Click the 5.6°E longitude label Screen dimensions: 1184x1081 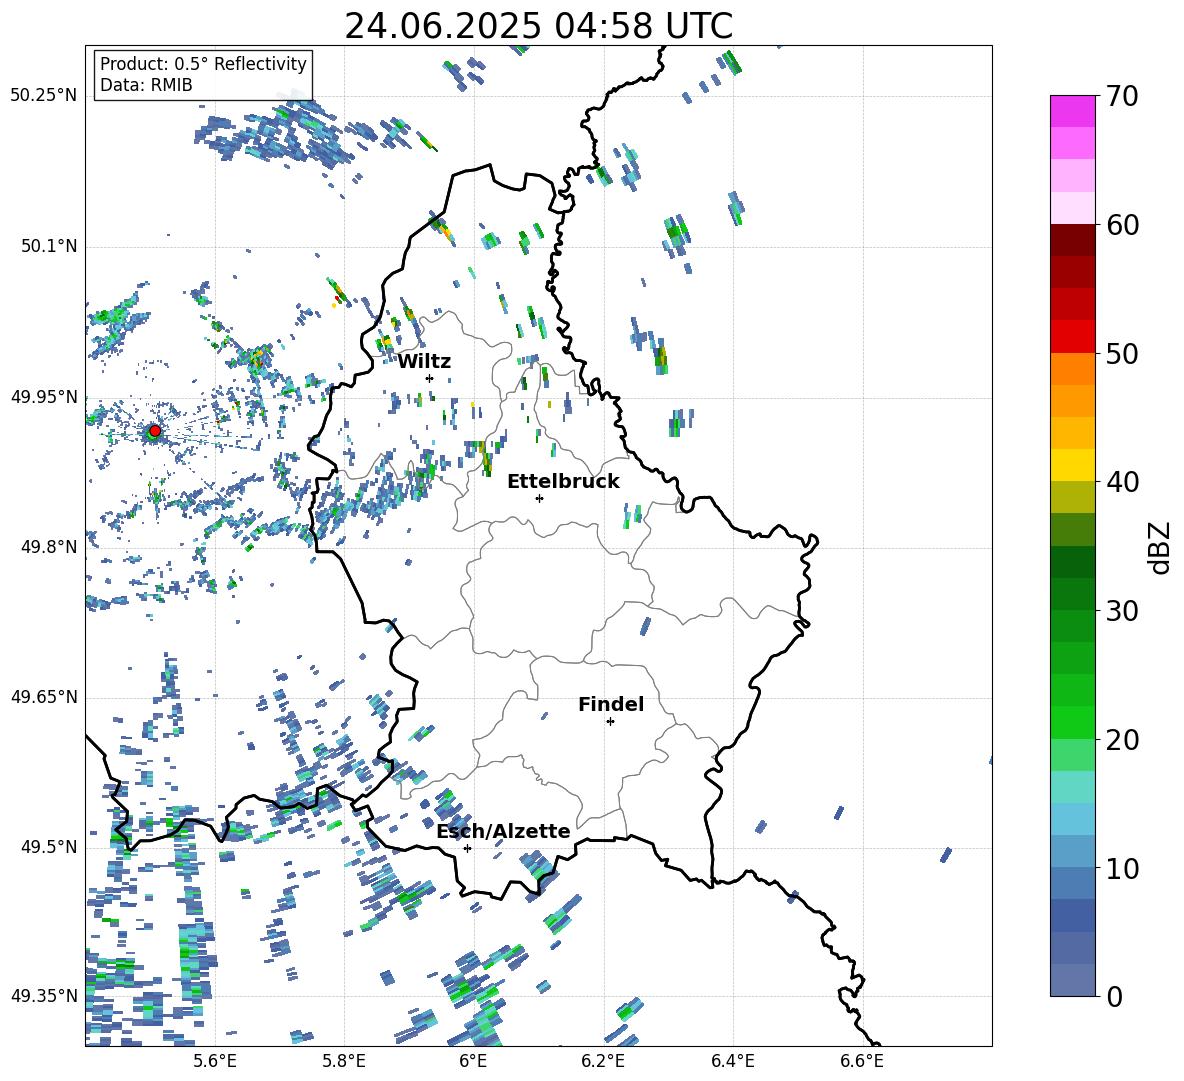click(x=215, y=1061)
